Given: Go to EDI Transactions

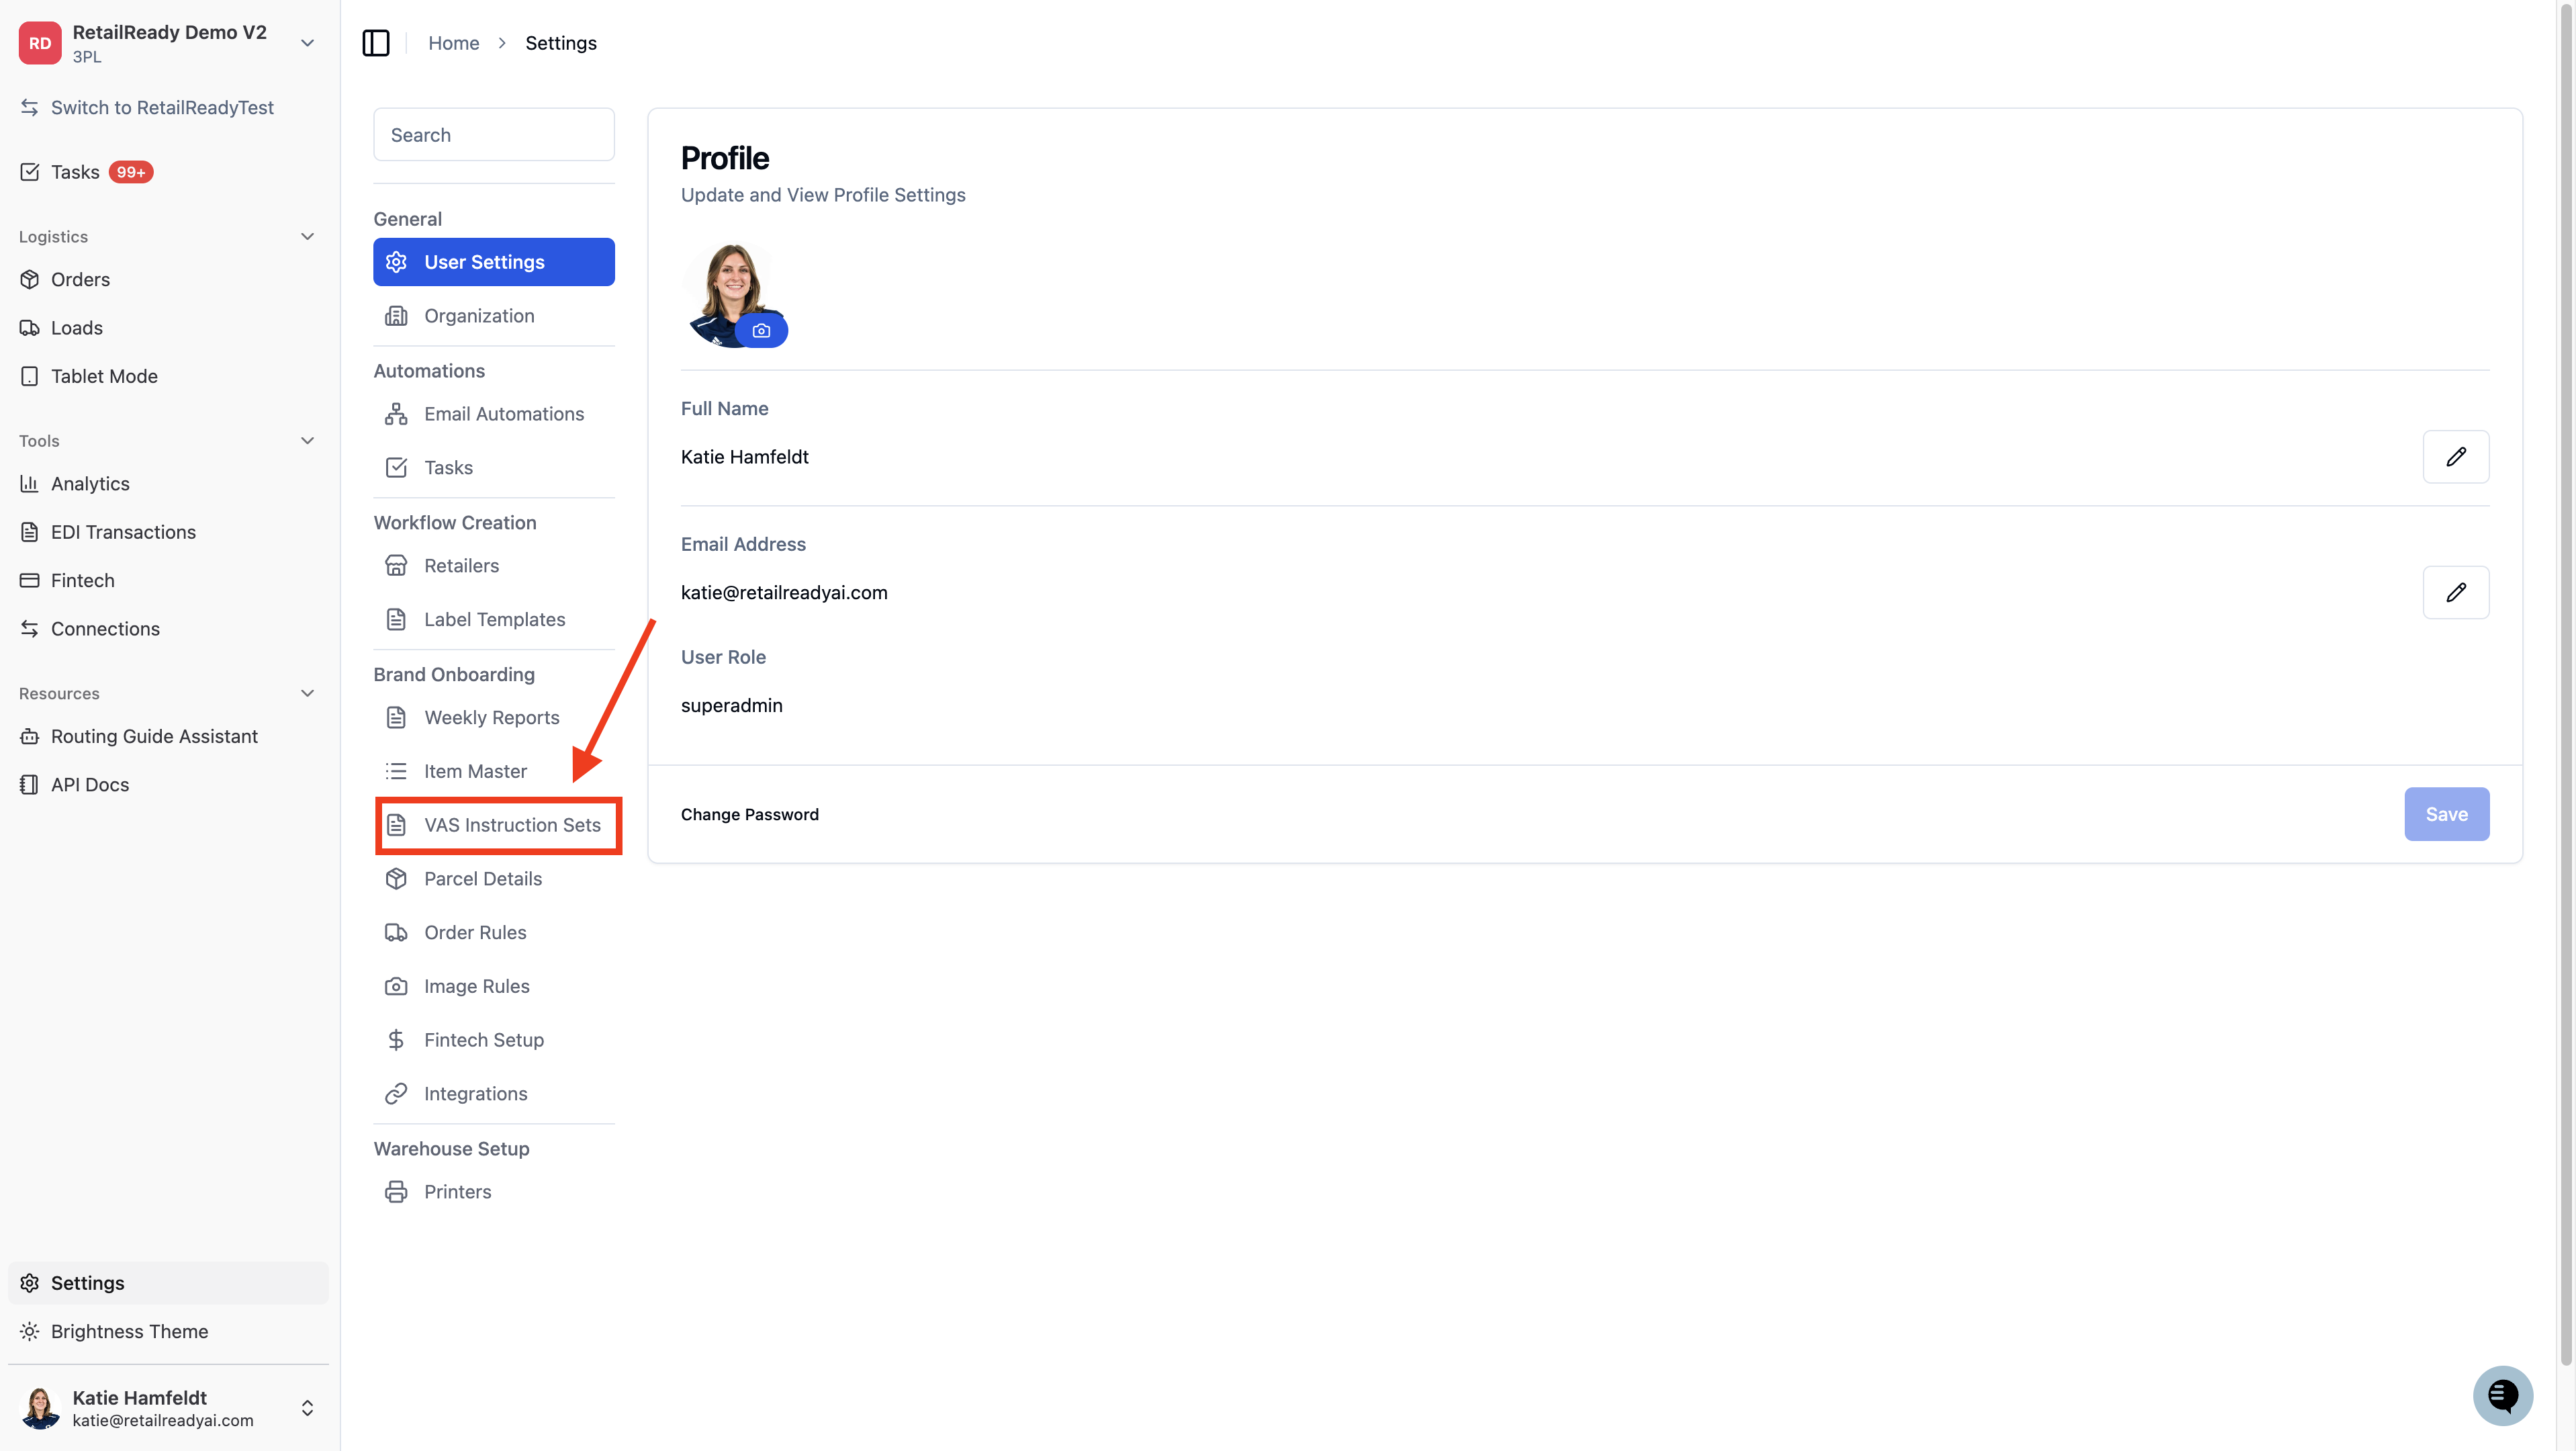Looking at the screenshot, I should (x=123, y=532).
